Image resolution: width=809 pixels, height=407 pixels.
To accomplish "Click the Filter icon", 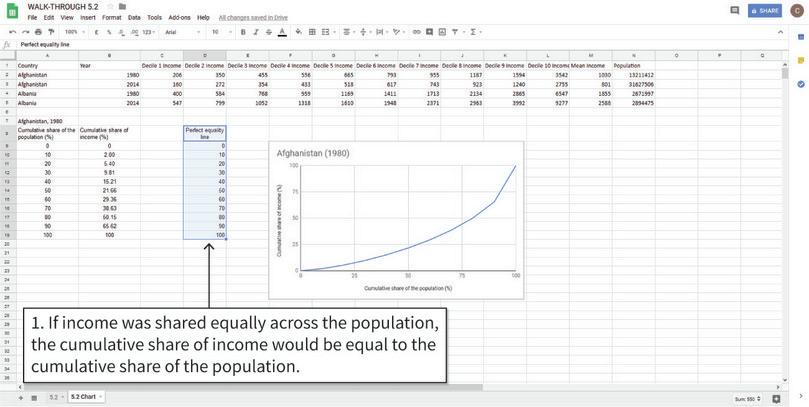I will pyautogui.click(x=457, y=32).
